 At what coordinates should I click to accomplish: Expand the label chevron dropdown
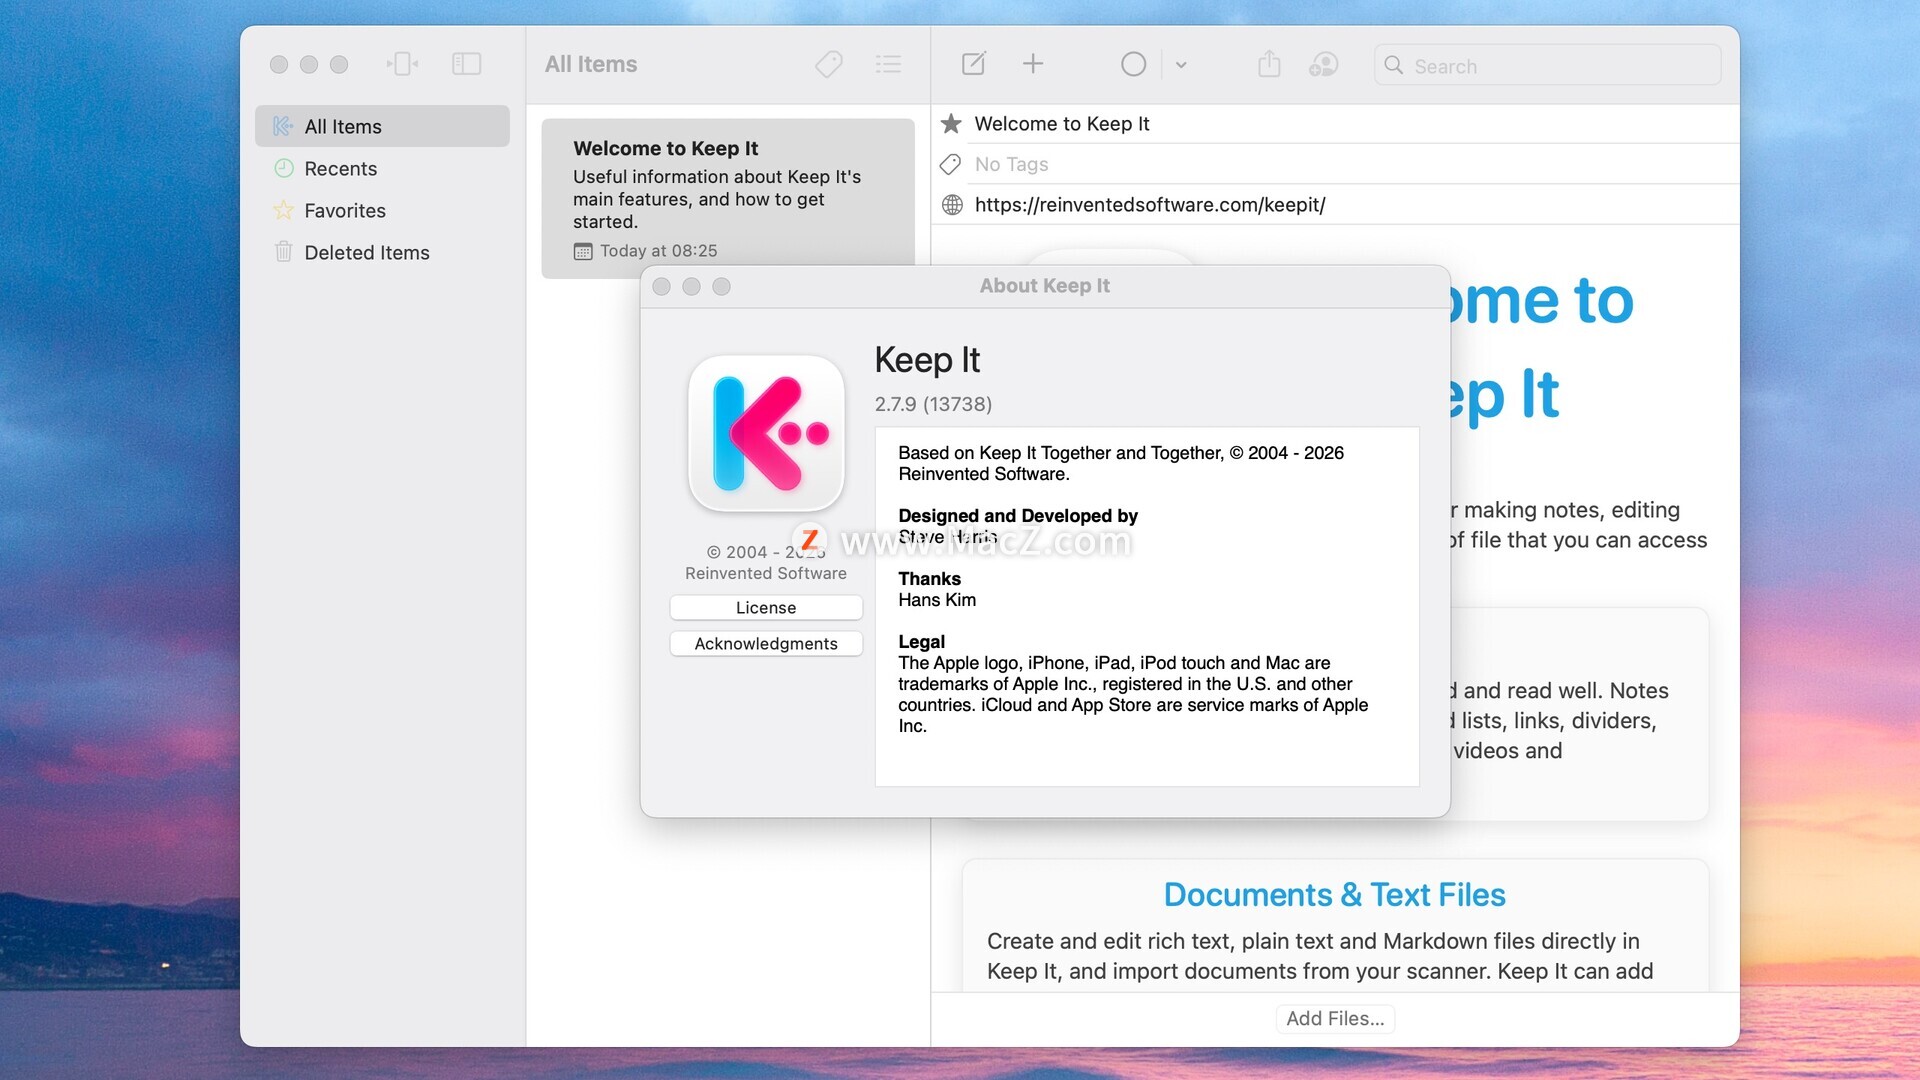tap(1181, 65)
